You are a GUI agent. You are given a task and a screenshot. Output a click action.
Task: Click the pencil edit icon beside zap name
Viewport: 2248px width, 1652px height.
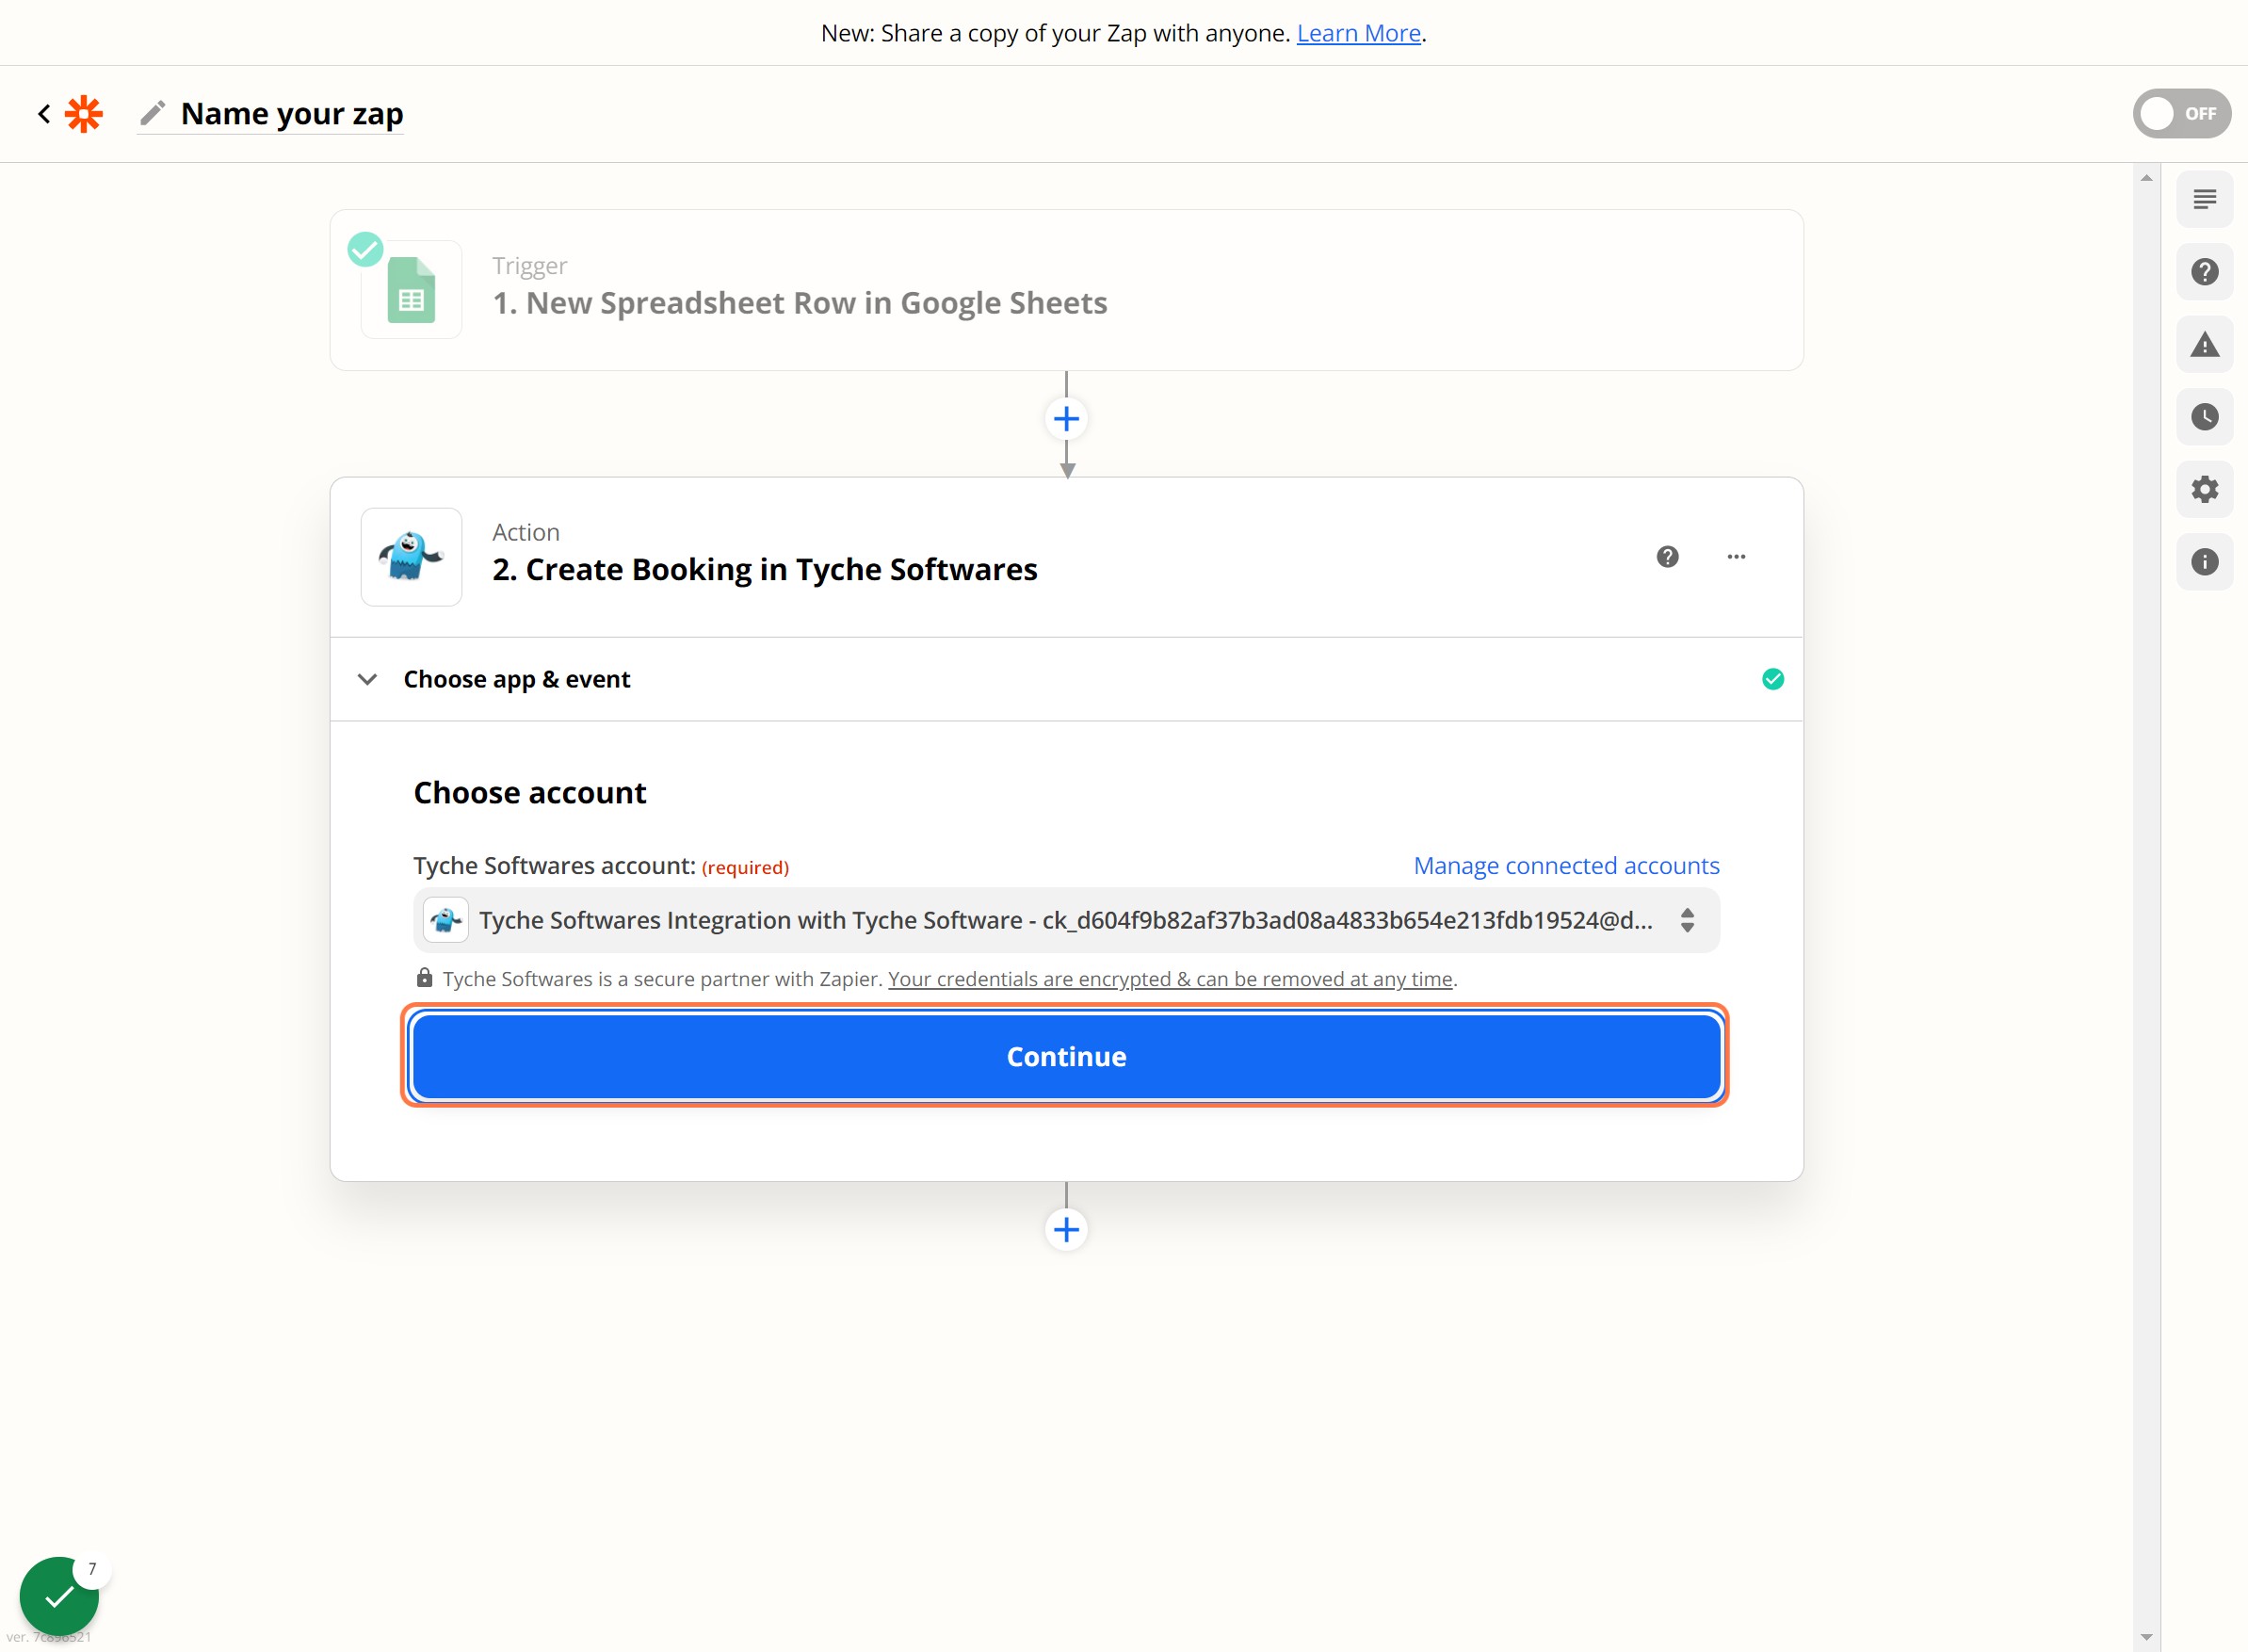(153, 114)
